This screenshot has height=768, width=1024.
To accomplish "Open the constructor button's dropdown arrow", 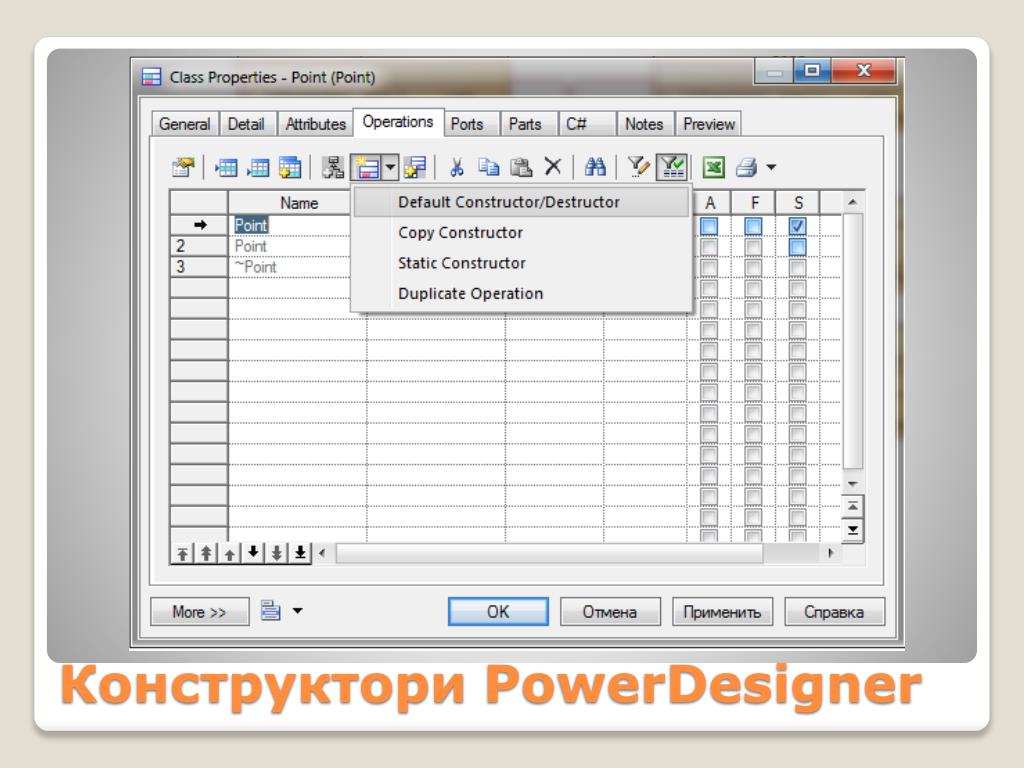I will point(390,168).
